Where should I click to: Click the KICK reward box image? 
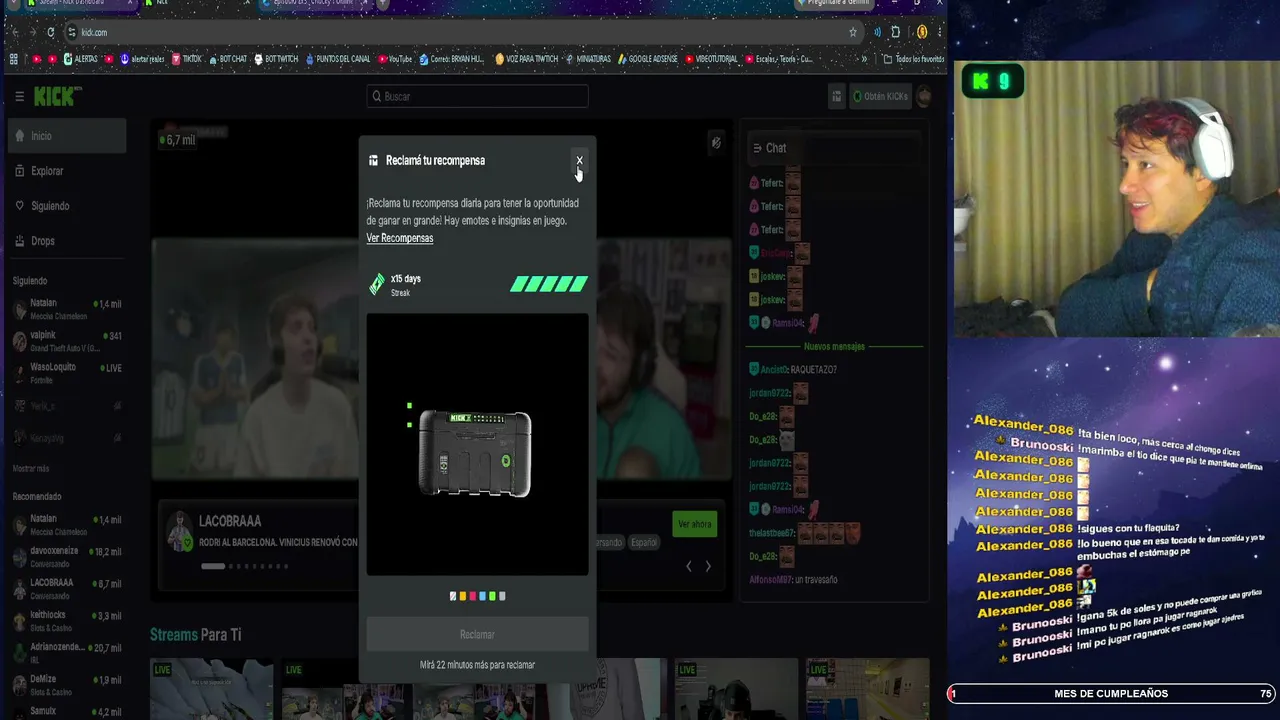coord(475,453)
